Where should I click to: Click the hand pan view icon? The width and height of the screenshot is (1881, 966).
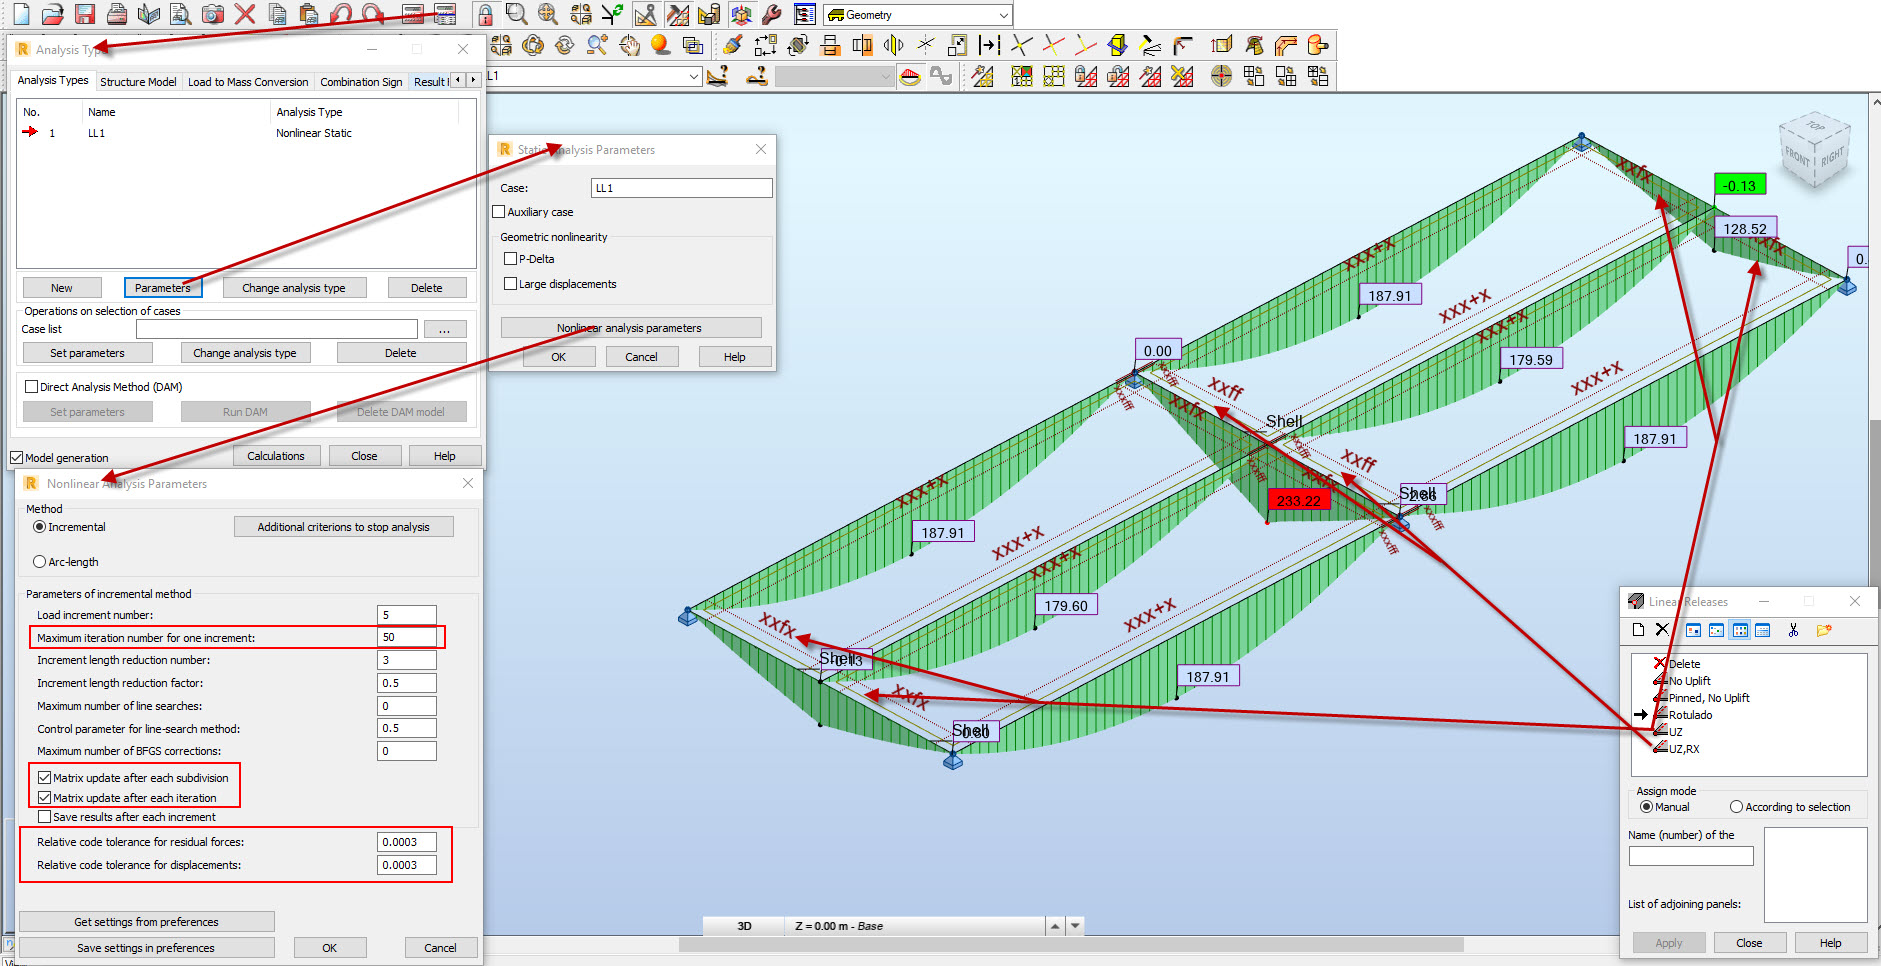coord(629,45)
